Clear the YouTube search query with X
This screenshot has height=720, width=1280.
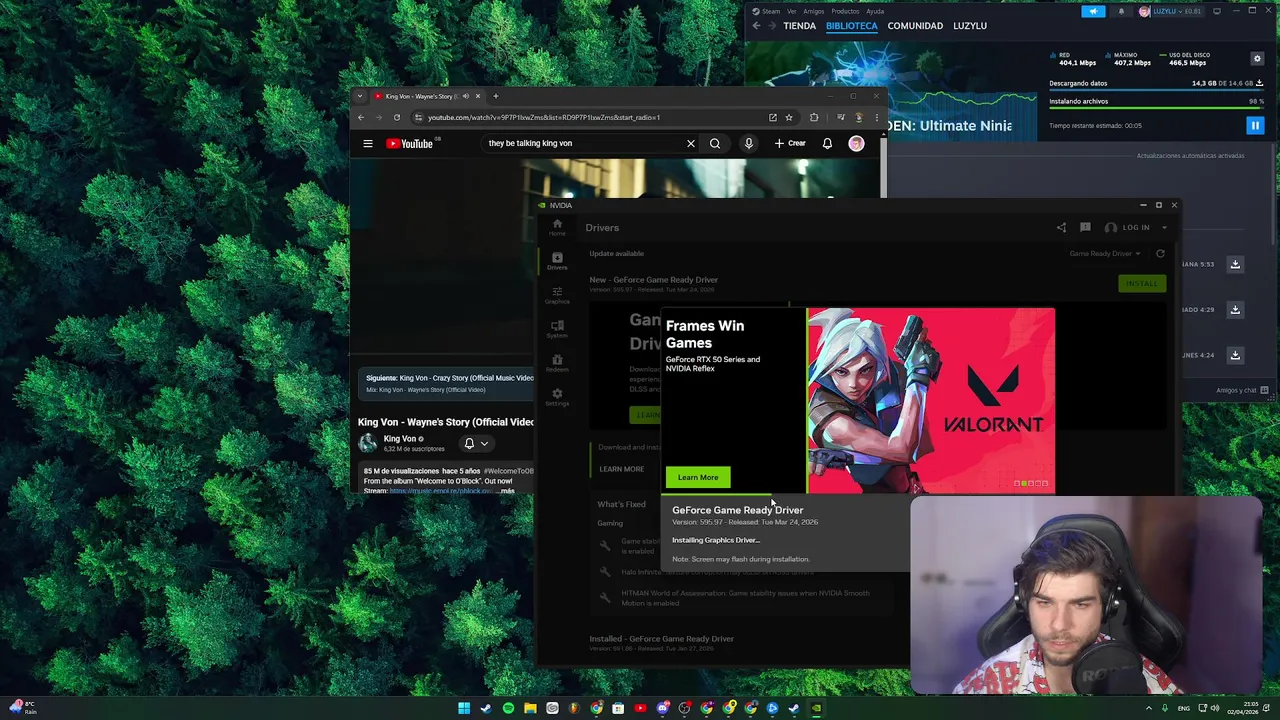click(690, 144)
